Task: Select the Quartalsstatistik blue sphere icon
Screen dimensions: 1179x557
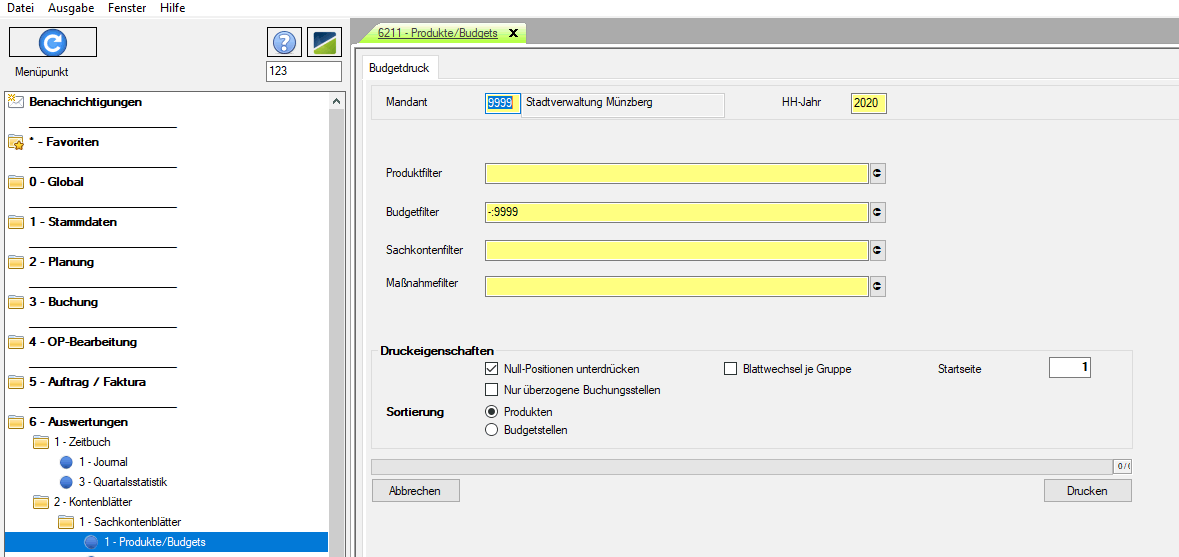Action: coord(66,482)
